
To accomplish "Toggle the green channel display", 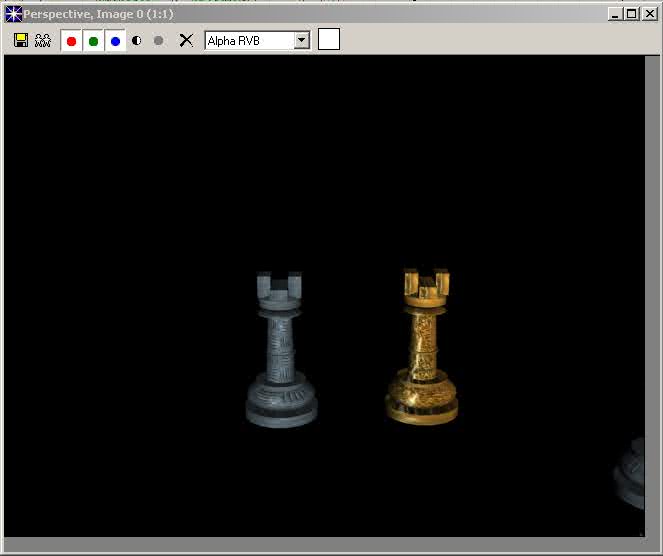I will coord(93,41).
